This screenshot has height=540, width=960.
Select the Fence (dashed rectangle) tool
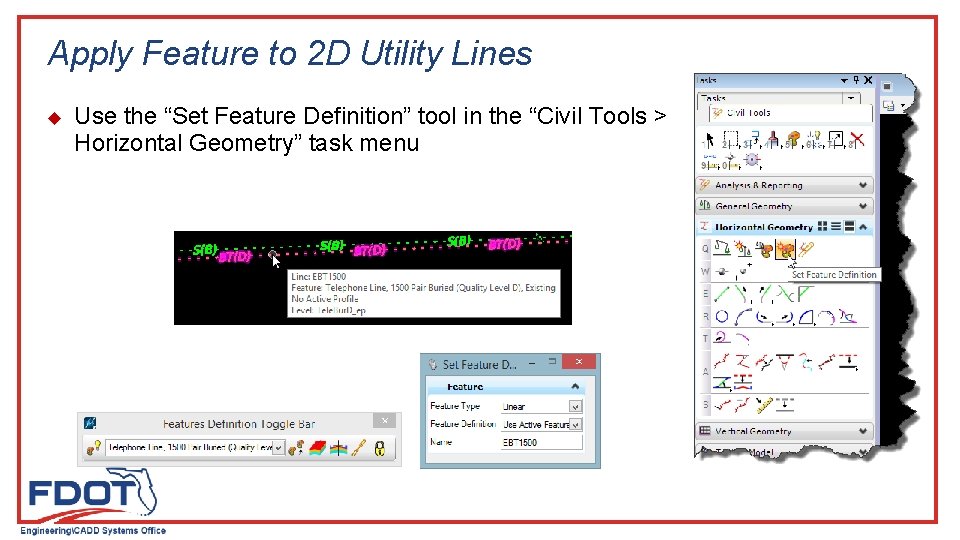coord(730,140)
